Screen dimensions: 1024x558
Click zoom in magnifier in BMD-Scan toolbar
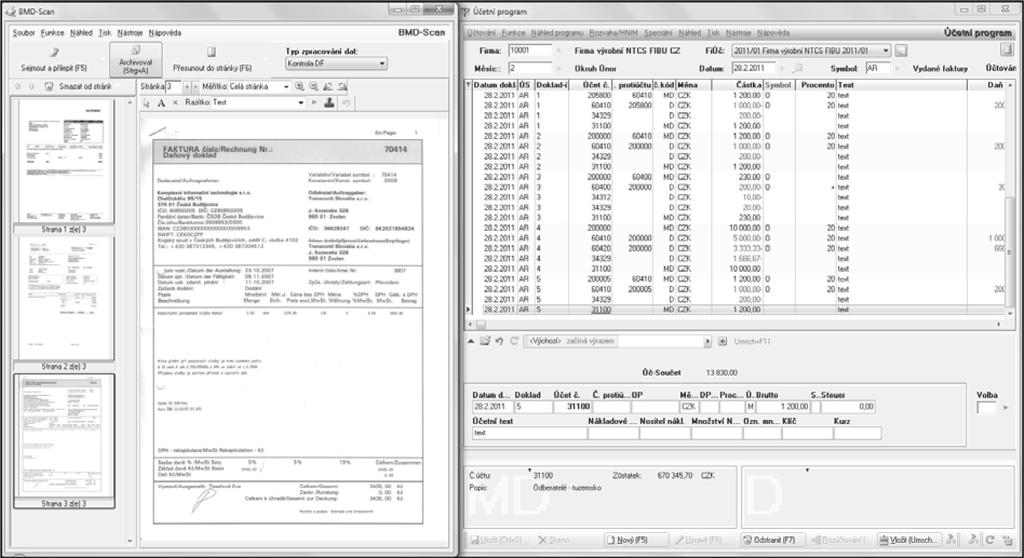[x=299, y=86]
